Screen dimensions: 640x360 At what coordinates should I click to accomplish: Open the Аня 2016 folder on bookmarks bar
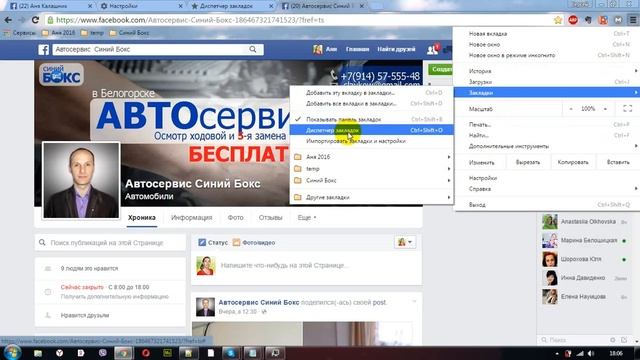[59, 33]
